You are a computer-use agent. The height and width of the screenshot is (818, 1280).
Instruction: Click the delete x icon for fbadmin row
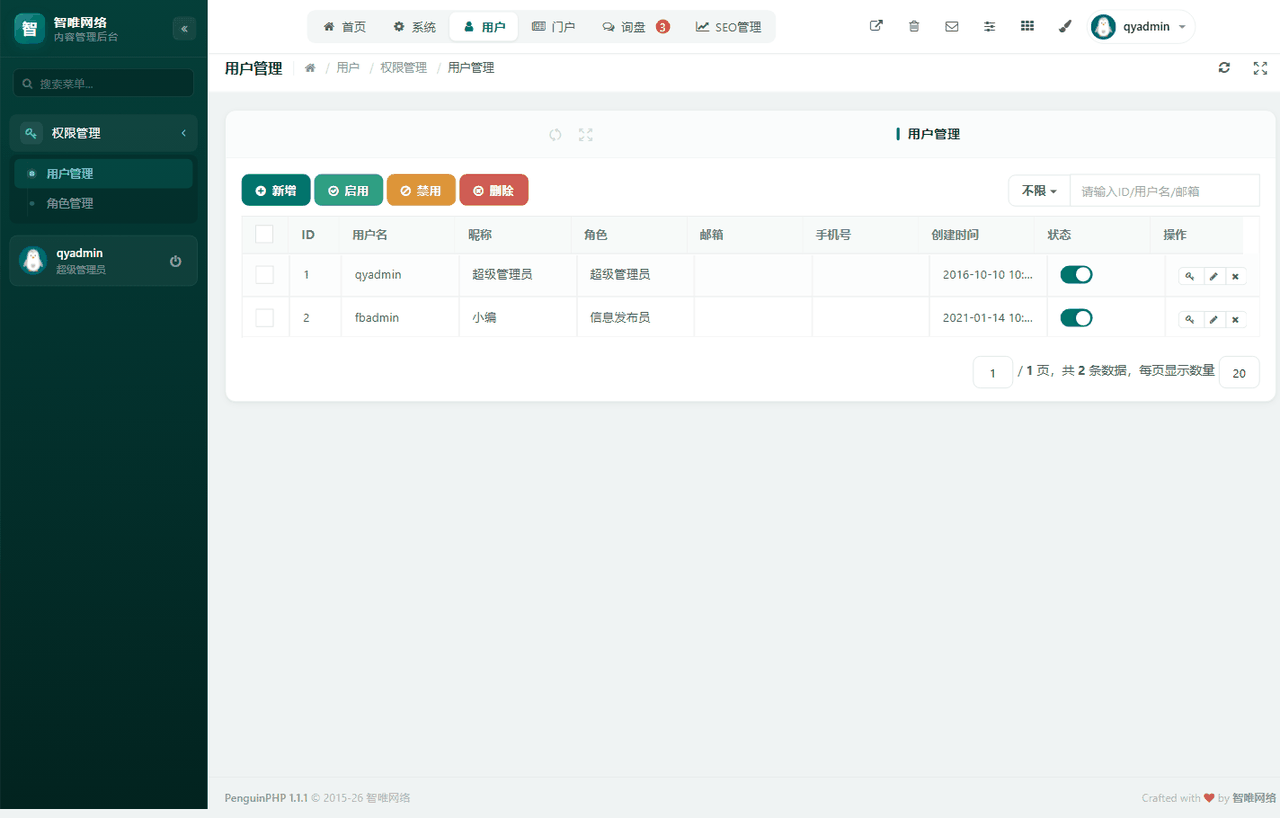click(1235, 319)
